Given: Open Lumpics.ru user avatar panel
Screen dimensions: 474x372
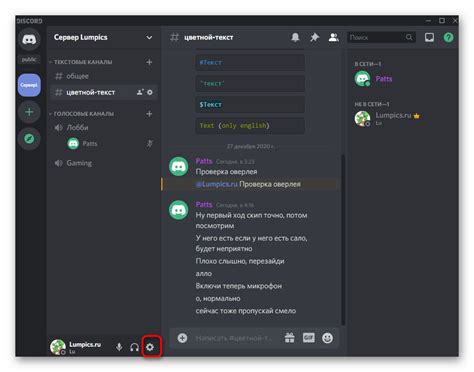Looking at the screenshot, I should [58, 347].
